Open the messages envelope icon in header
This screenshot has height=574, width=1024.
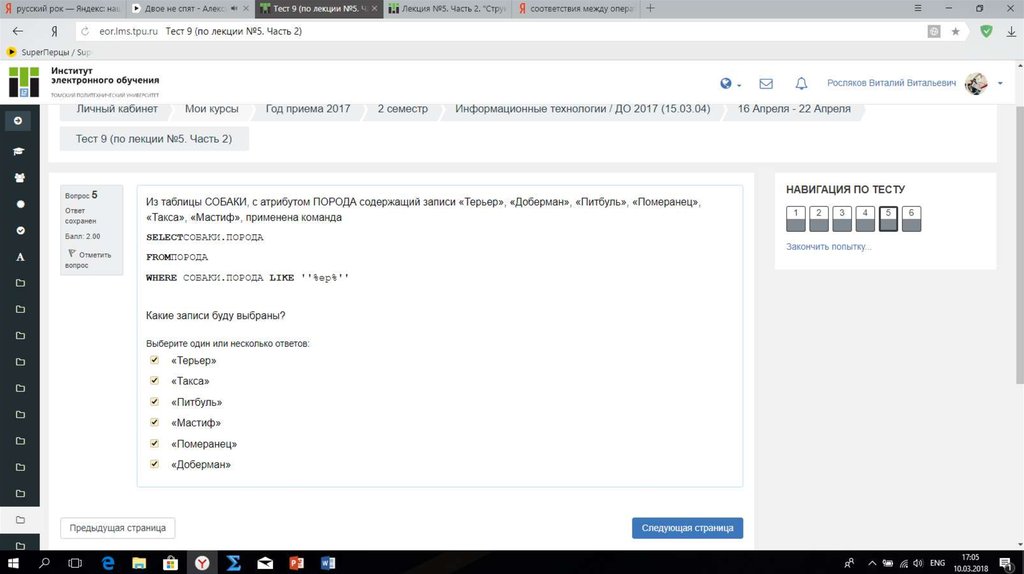[x=766, y=84]
